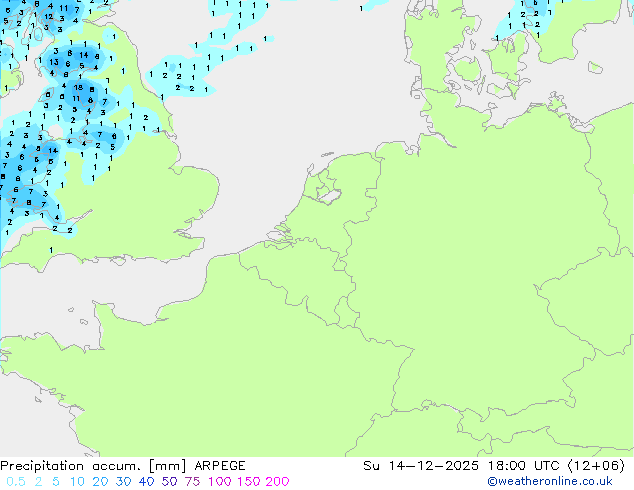
Task: Click the 13 mm precipitation value on map
Action: pos(54,62)
